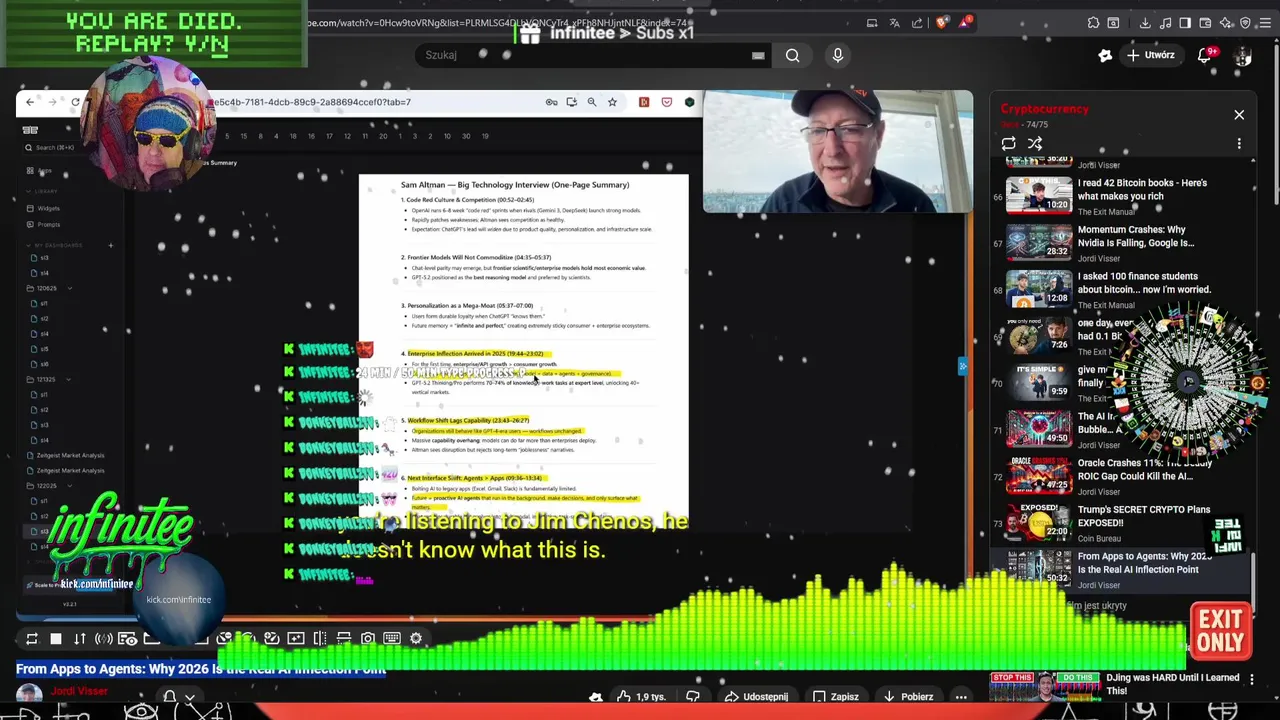Open the Extensions puzzle icon
Screen dimensions: 1280x720
(1094, 23)
